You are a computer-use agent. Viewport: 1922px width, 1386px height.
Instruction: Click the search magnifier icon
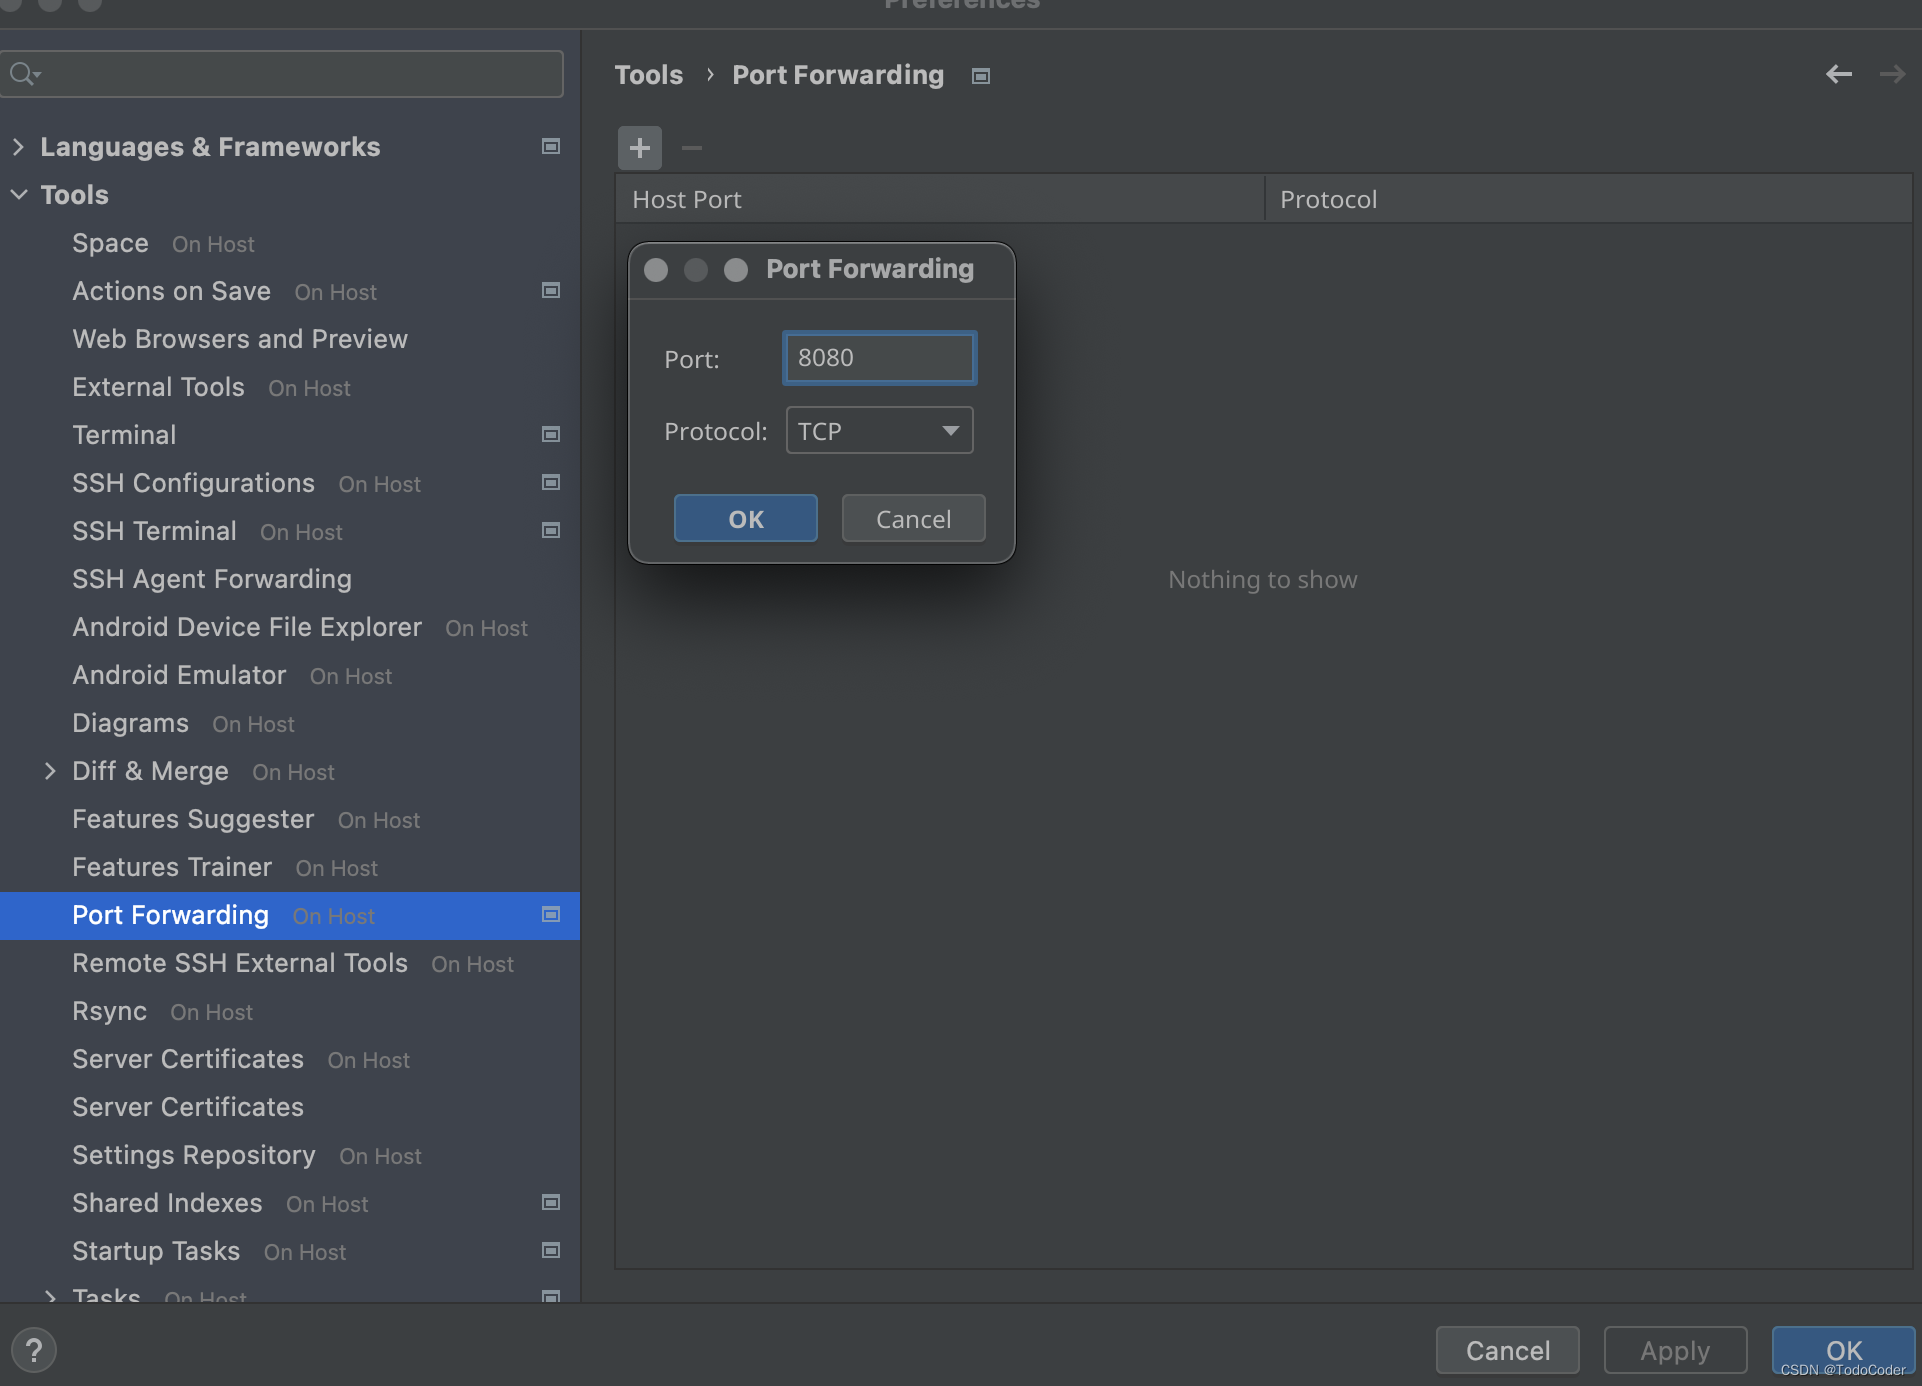[x=22, y=74]
